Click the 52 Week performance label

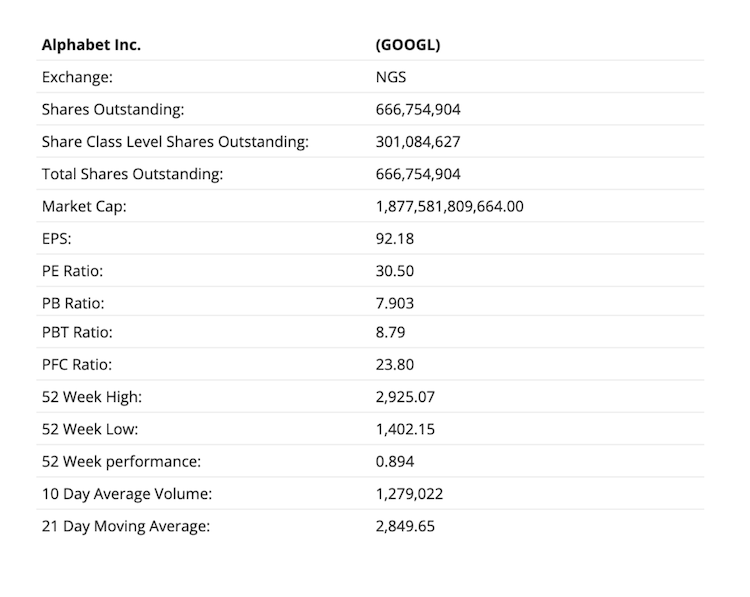121,461
